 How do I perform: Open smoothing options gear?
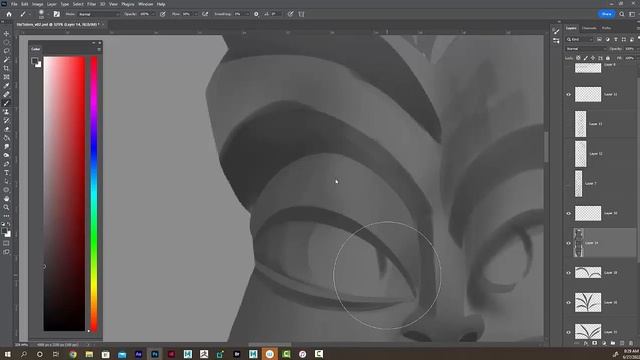coord(256,14)
